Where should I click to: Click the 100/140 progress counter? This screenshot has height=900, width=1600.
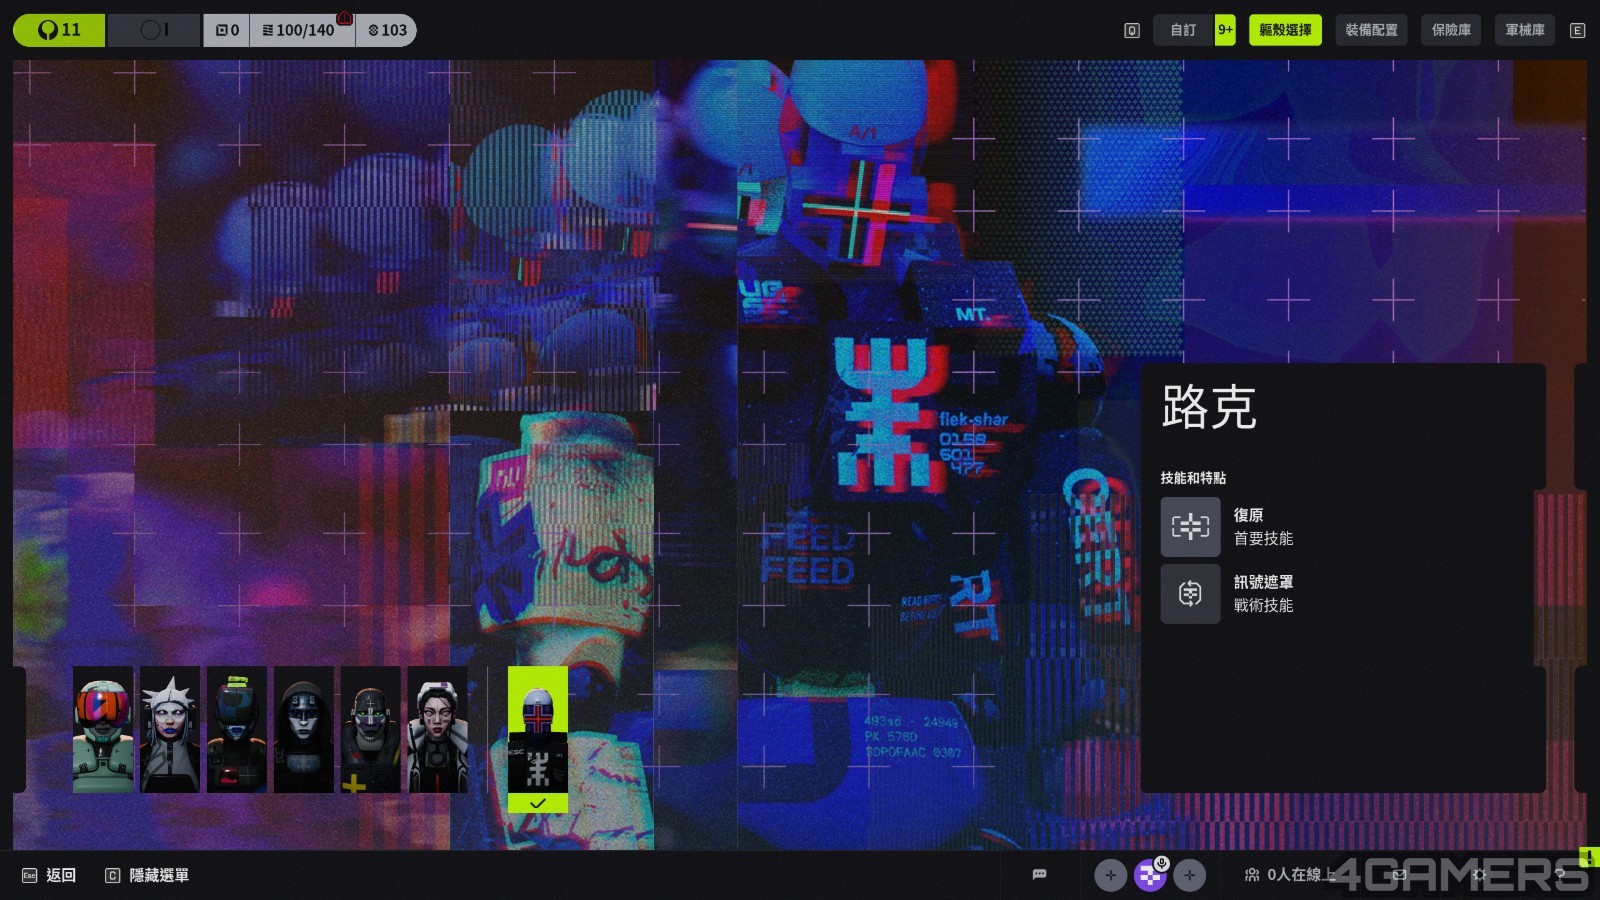(300, 29)
